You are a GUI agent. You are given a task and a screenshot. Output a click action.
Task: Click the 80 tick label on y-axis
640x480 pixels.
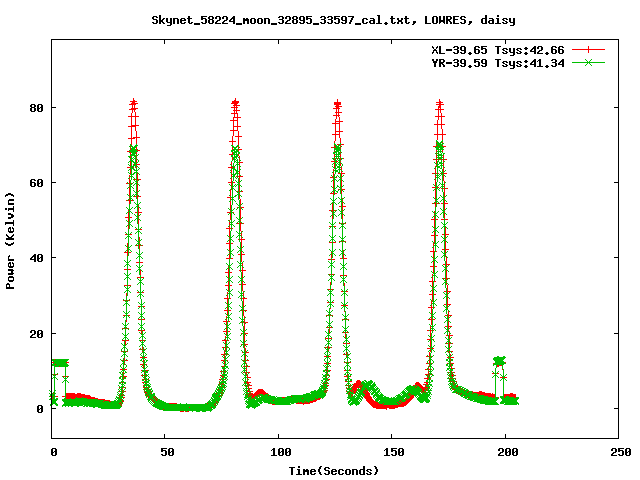[x=36, y=108]
